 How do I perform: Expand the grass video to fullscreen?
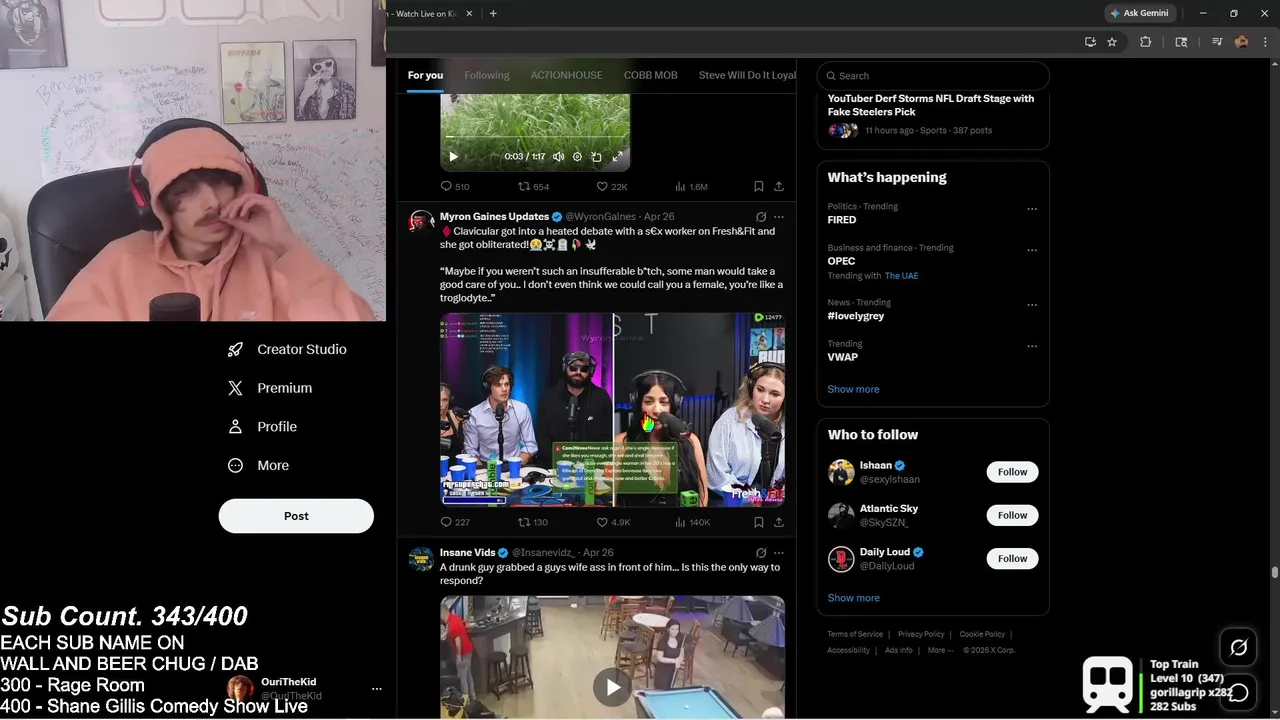(617, 157)
